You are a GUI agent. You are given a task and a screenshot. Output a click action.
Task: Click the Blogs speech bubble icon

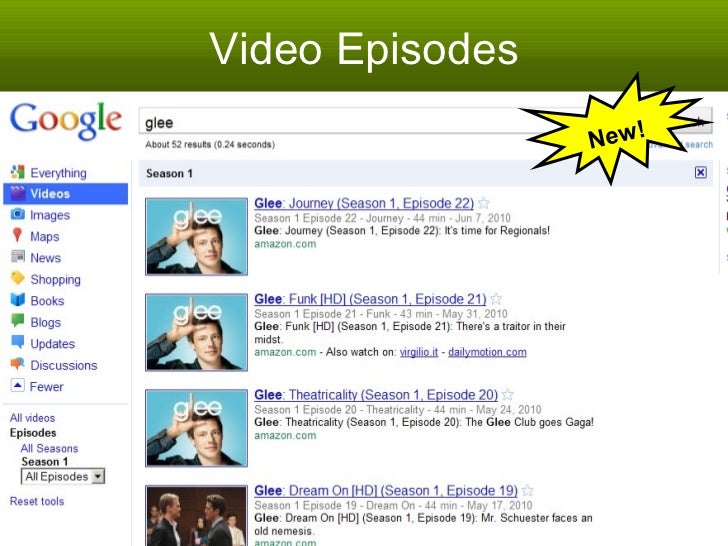pos(18,321)
